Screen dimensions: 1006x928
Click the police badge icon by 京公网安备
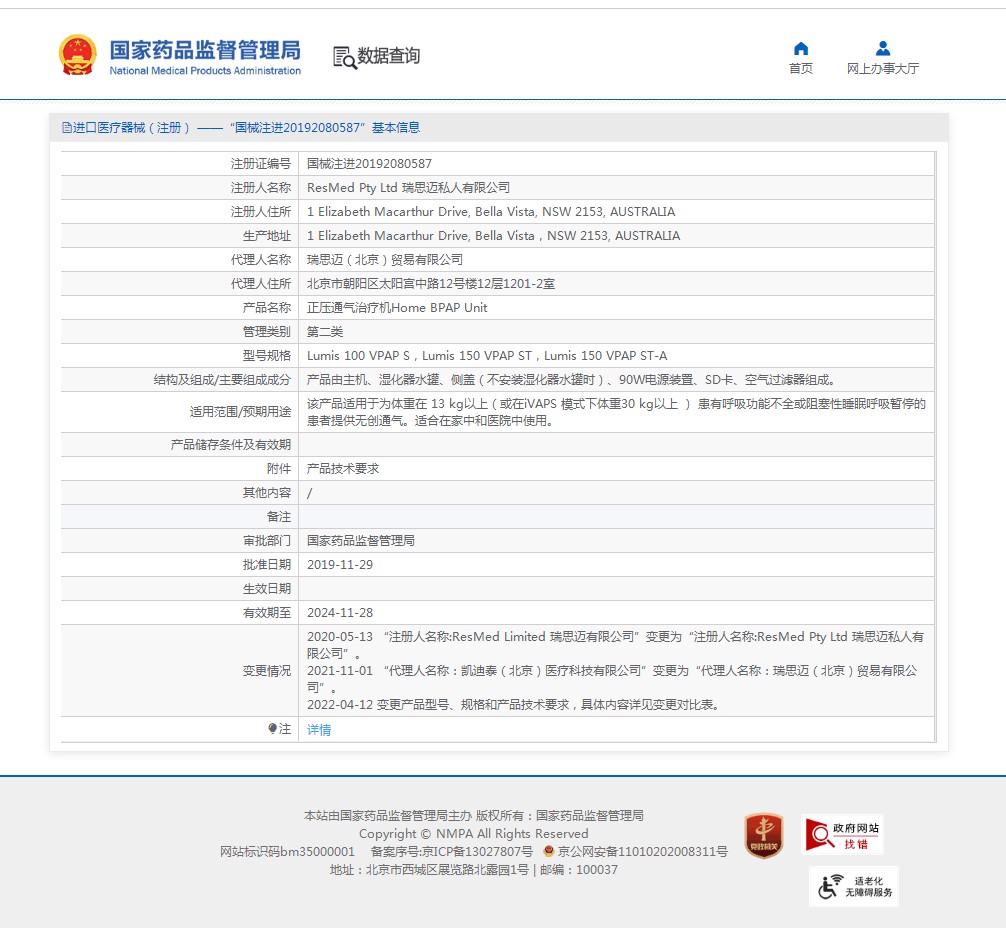[x=548, y=851]
